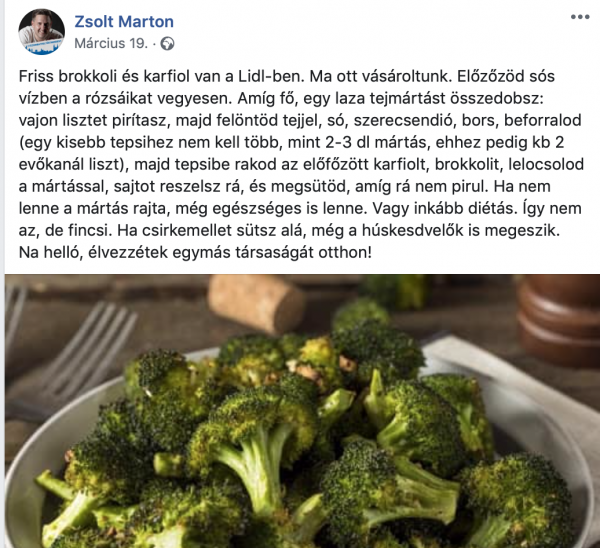Viewport: 600px width, 548px height.
Task: Click the wine cork in the photo
Action: pyautogui.click(x=256, y=303)
